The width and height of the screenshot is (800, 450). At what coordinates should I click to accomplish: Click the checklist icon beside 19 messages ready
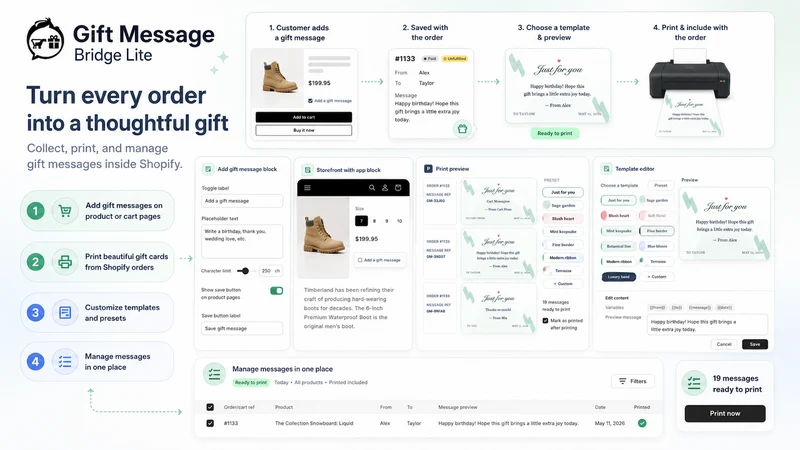(x=694, y=383)
